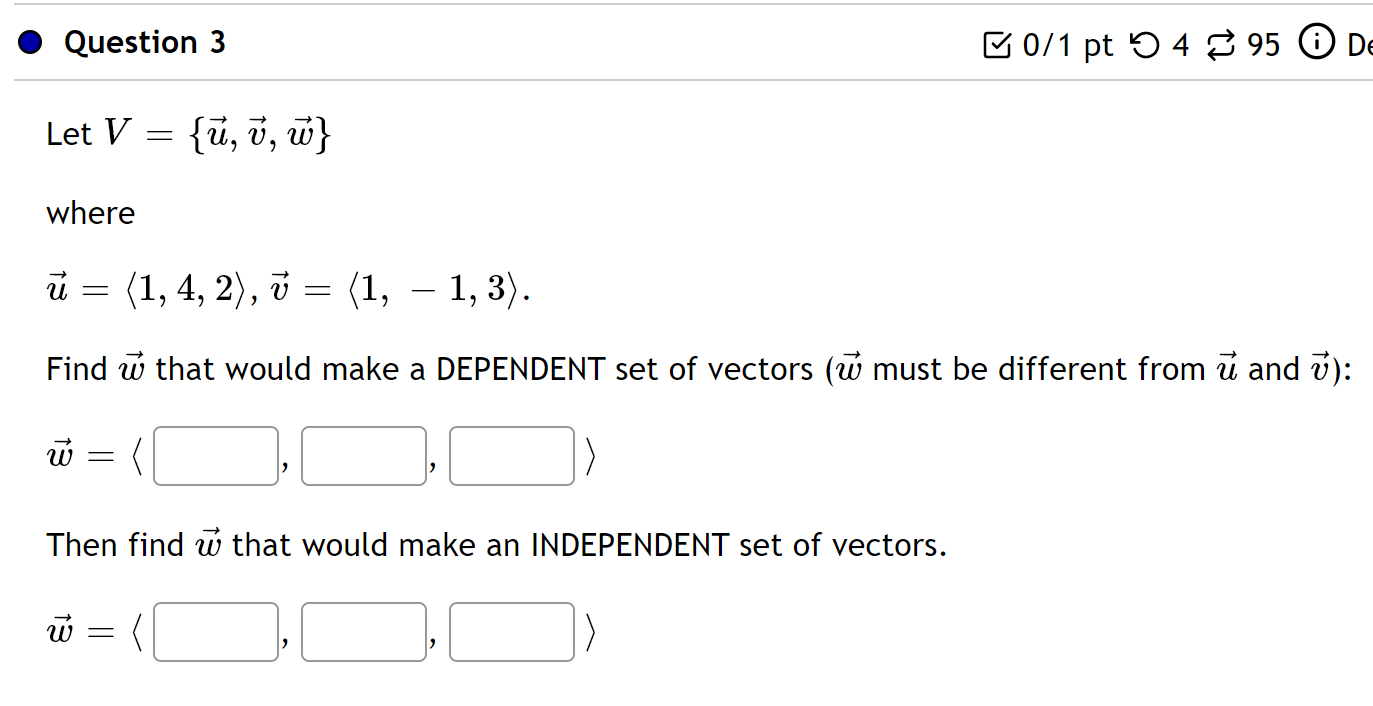The width and height of the screenshot is (1373, 706).
Task: Click the refresh cycle icon next to 95
Action: point(1219,45)
